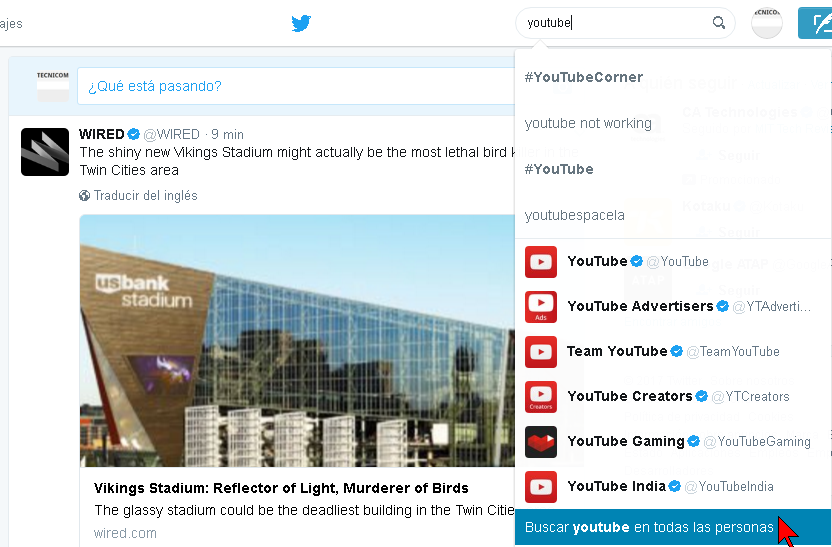The width and height of the screenshot is (832, 547).
Task: Click the YouTube India logo icon
Action: pyautogui.click(x=541, y=487)
